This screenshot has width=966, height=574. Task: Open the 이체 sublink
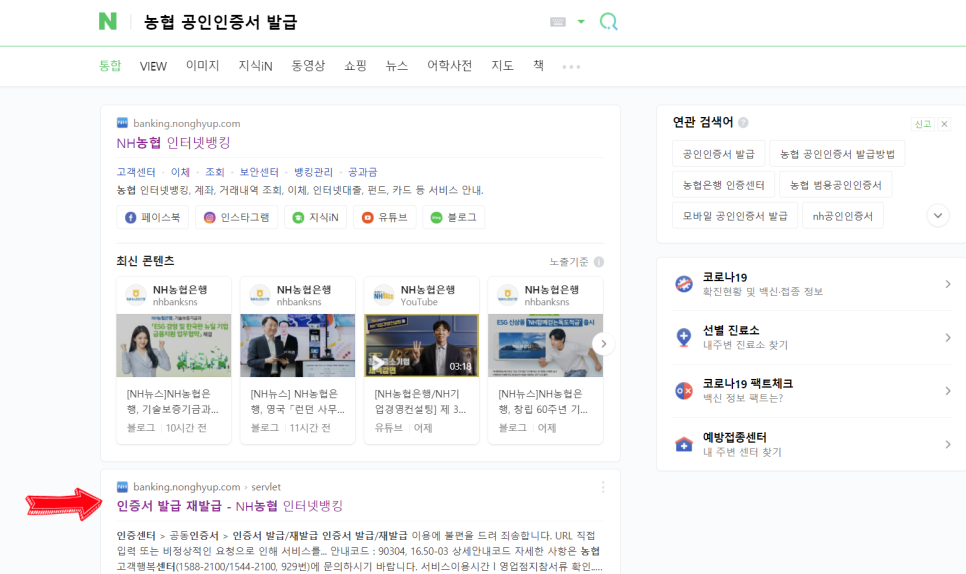[181, 172]
